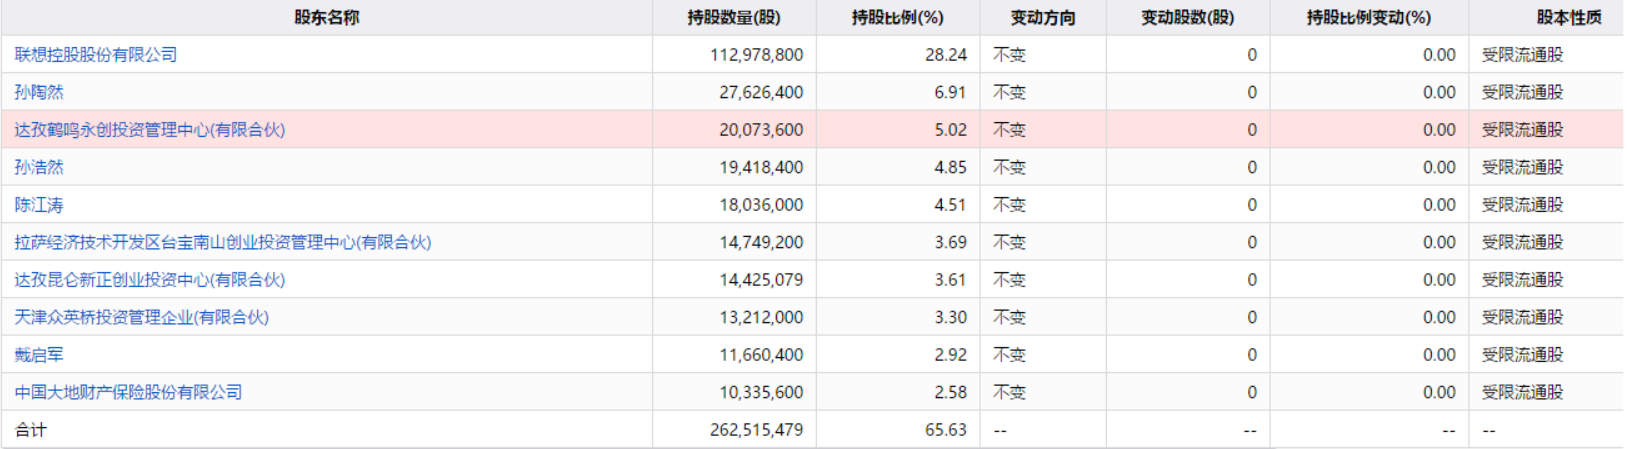The image size is (1627, 449).
Task: Click the 合计 total row label
Action: 31,430
